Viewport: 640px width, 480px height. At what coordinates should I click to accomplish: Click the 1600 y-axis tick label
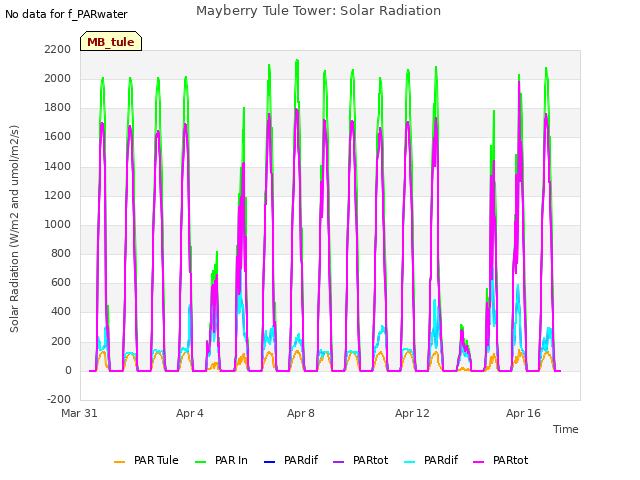pyautogui.click(x=58, y=137)
